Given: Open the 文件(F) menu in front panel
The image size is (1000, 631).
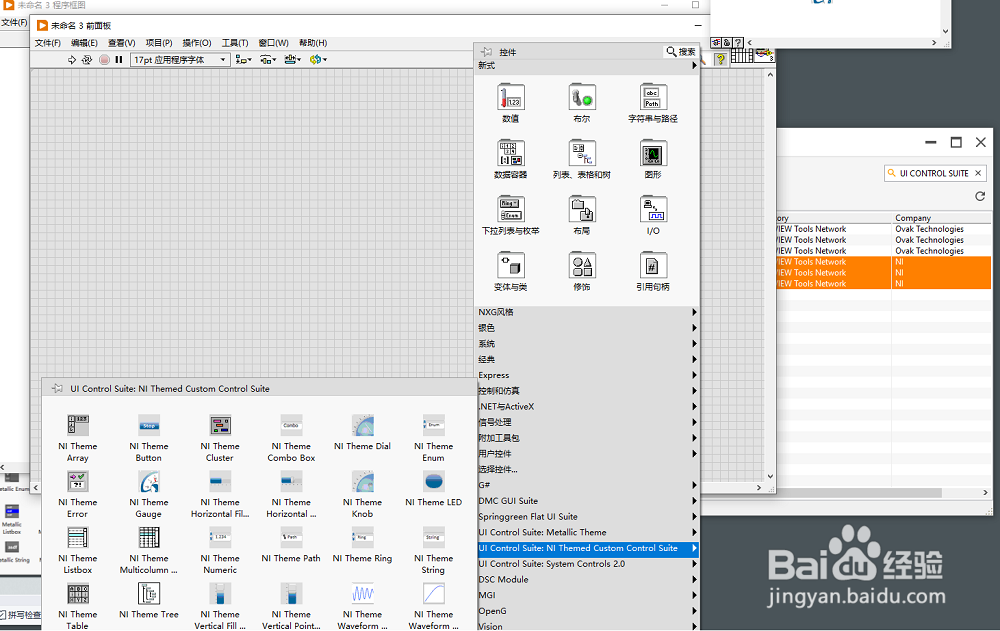Looking at the screenshot, I should tap(48, 43).
